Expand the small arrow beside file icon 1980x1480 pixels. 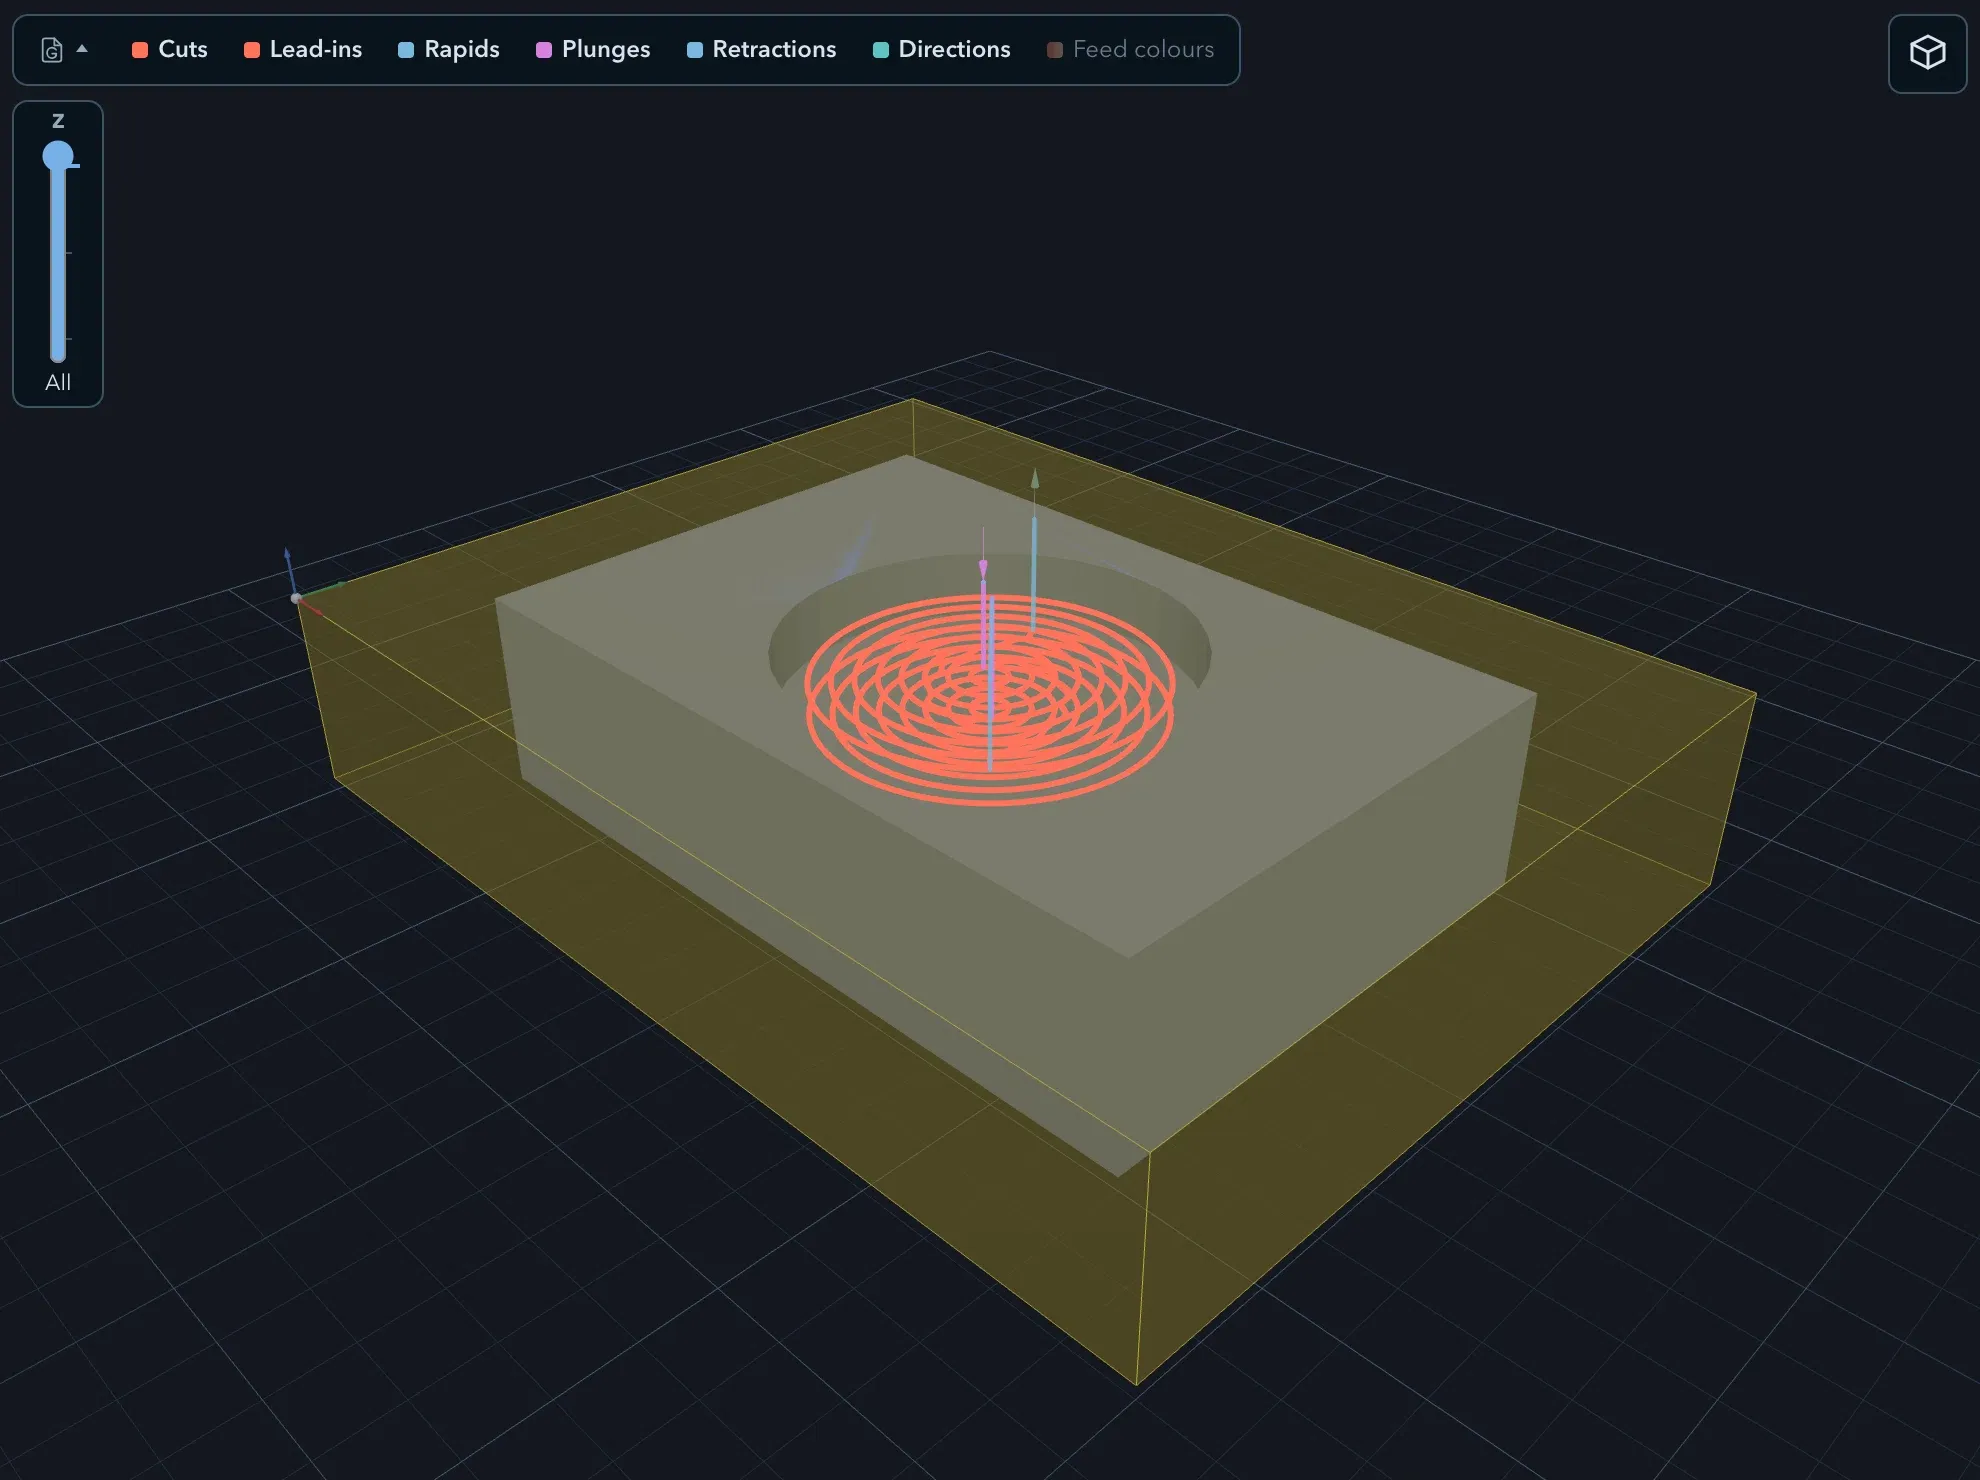coord(82,49)
